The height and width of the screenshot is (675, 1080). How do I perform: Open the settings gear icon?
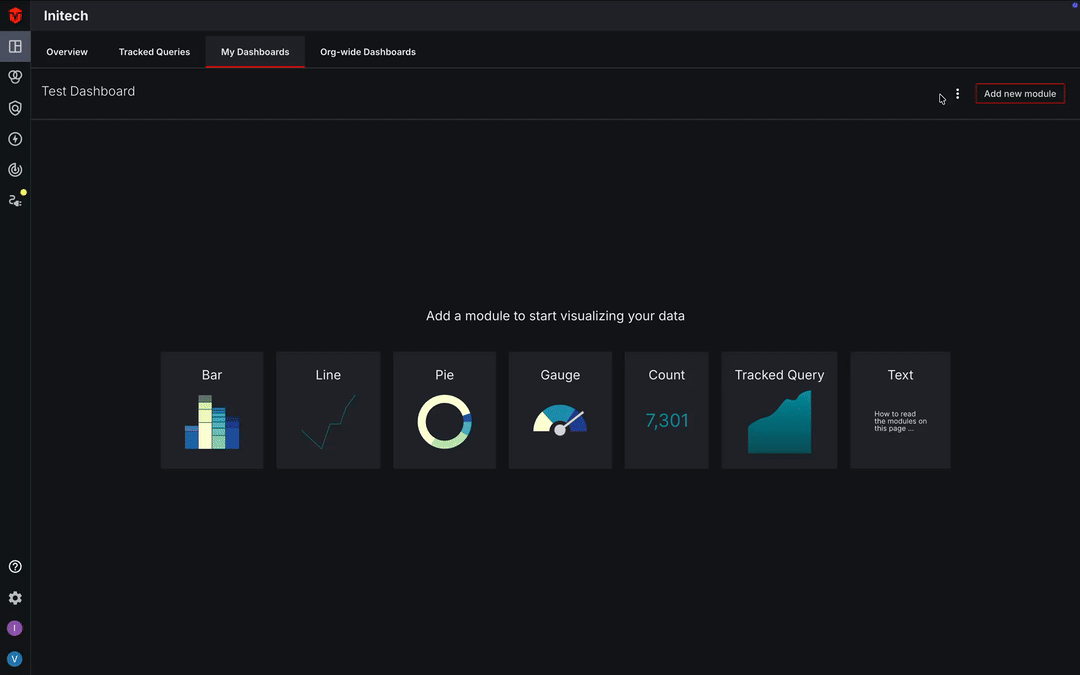click(x=14, y=597)
